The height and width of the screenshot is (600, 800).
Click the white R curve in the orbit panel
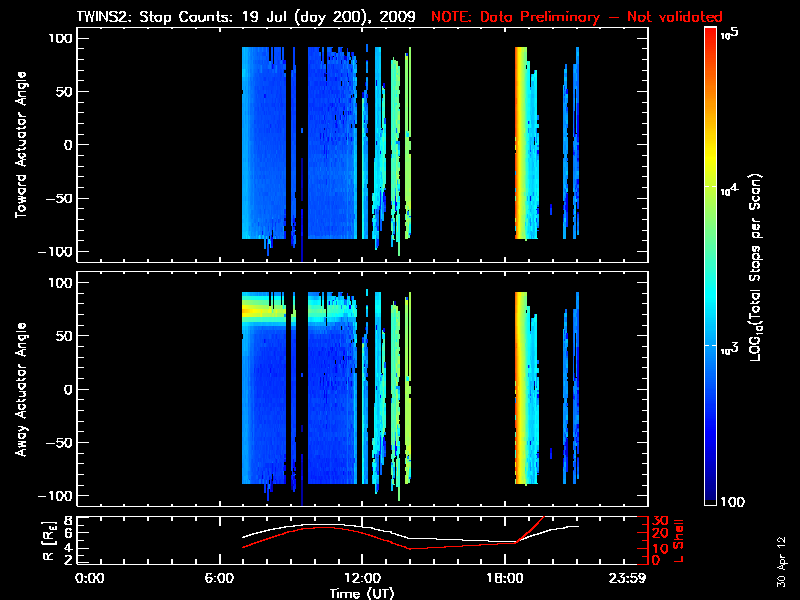[x=300, y=525]
